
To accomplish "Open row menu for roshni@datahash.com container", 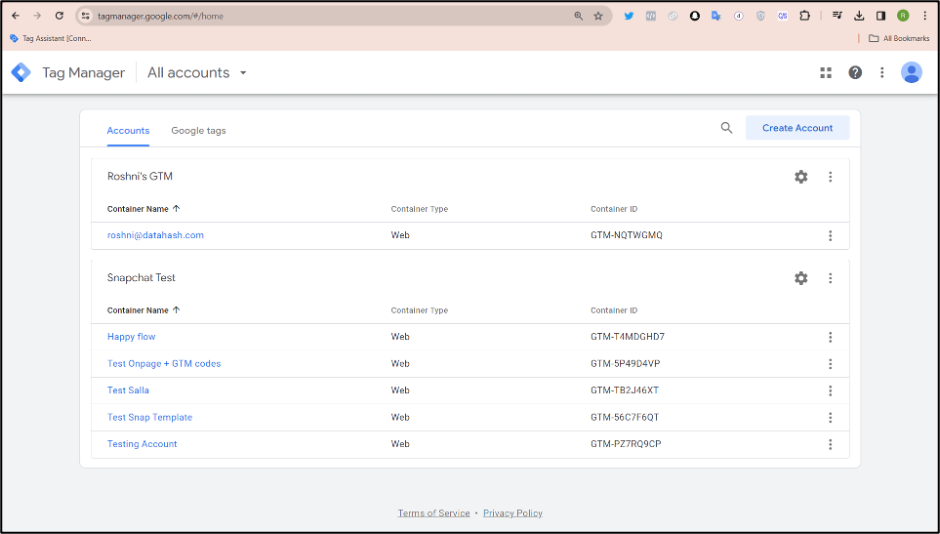I will coord(830,236).
